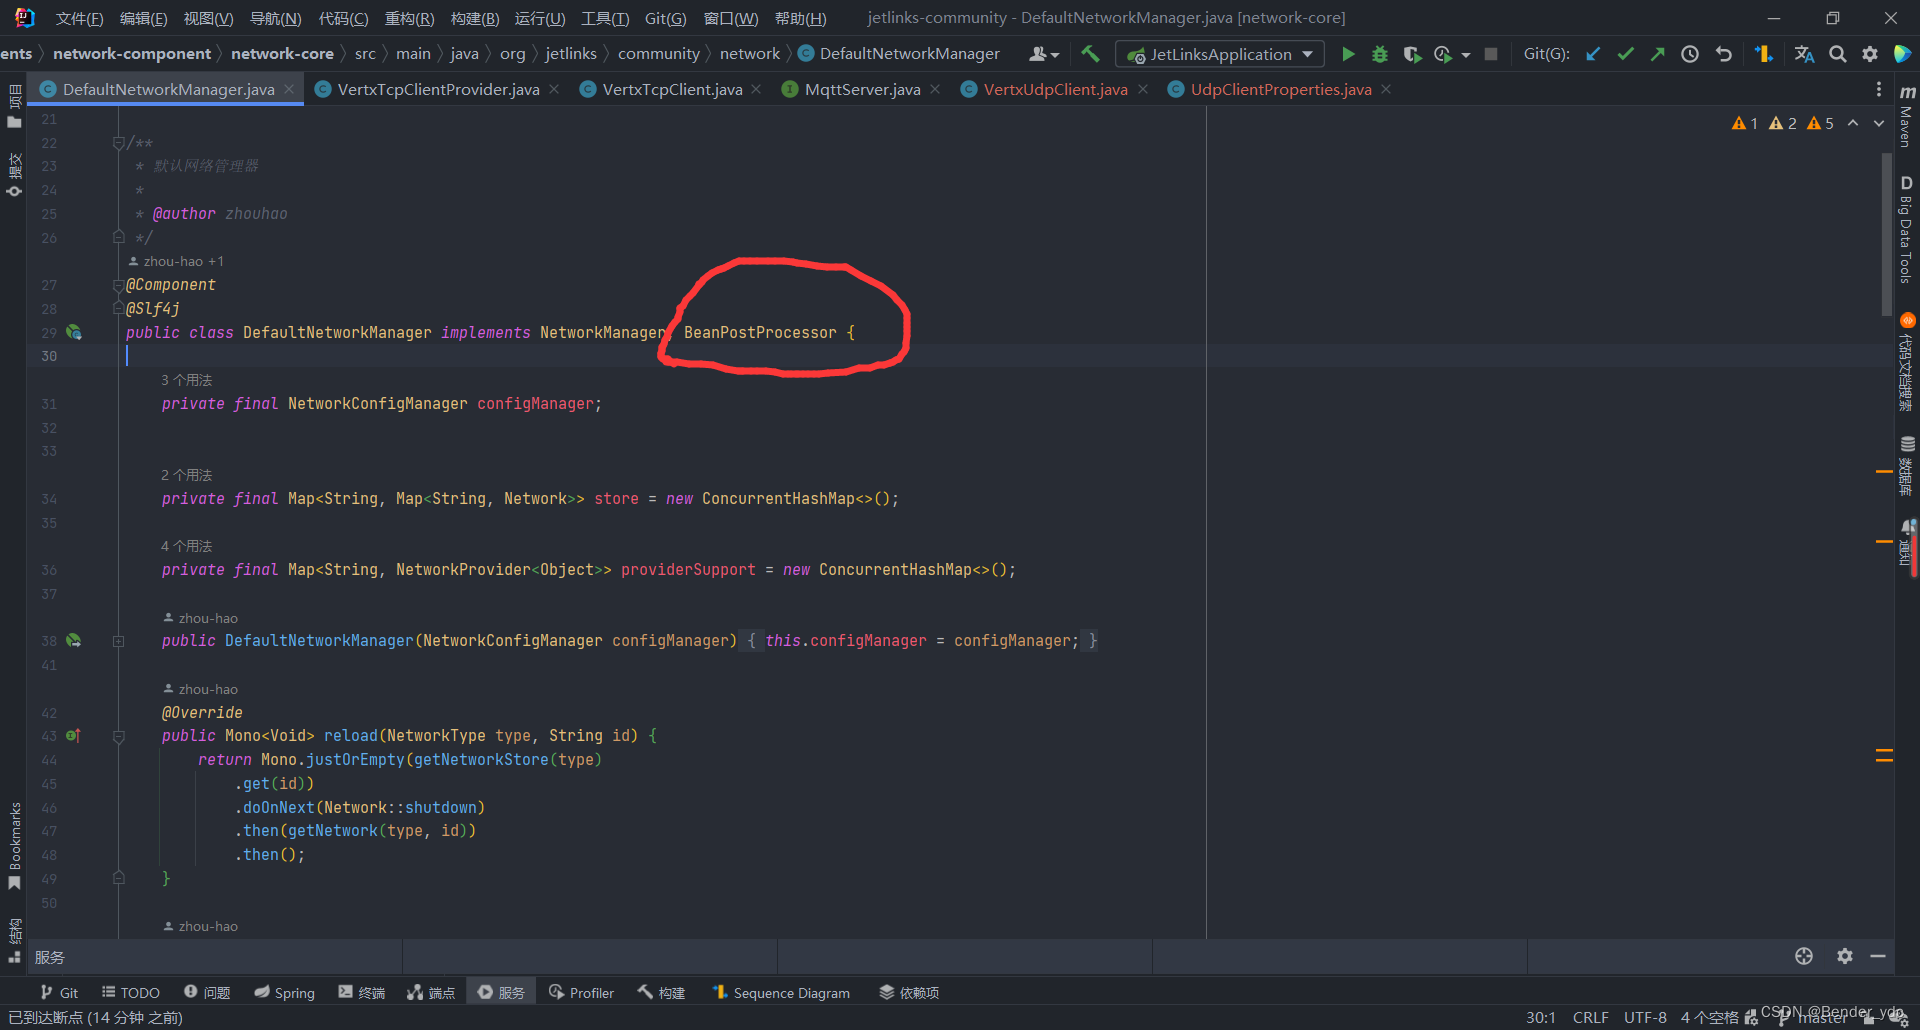The width and height of the screenshot is (1920, 1030).
Task: Open Search Everywhere magnifier icon
Action: [x=1838, y=54]
